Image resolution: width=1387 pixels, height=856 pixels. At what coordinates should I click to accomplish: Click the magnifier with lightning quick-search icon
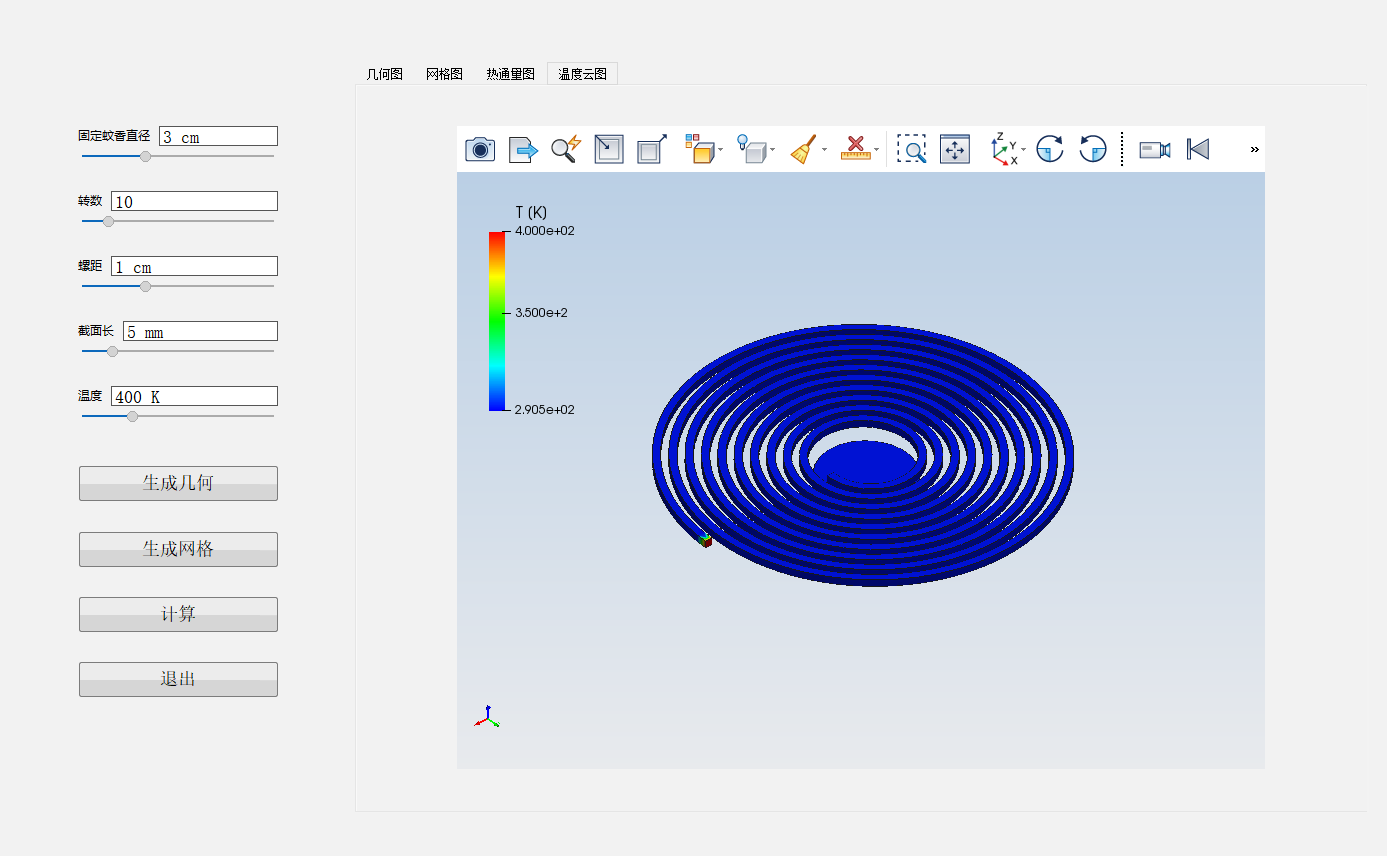pos(566,149)
